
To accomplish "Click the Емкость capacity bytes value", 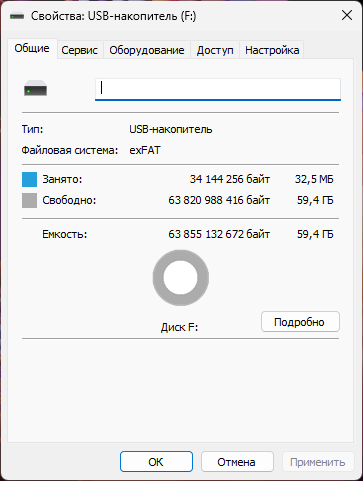I will 219,234.
